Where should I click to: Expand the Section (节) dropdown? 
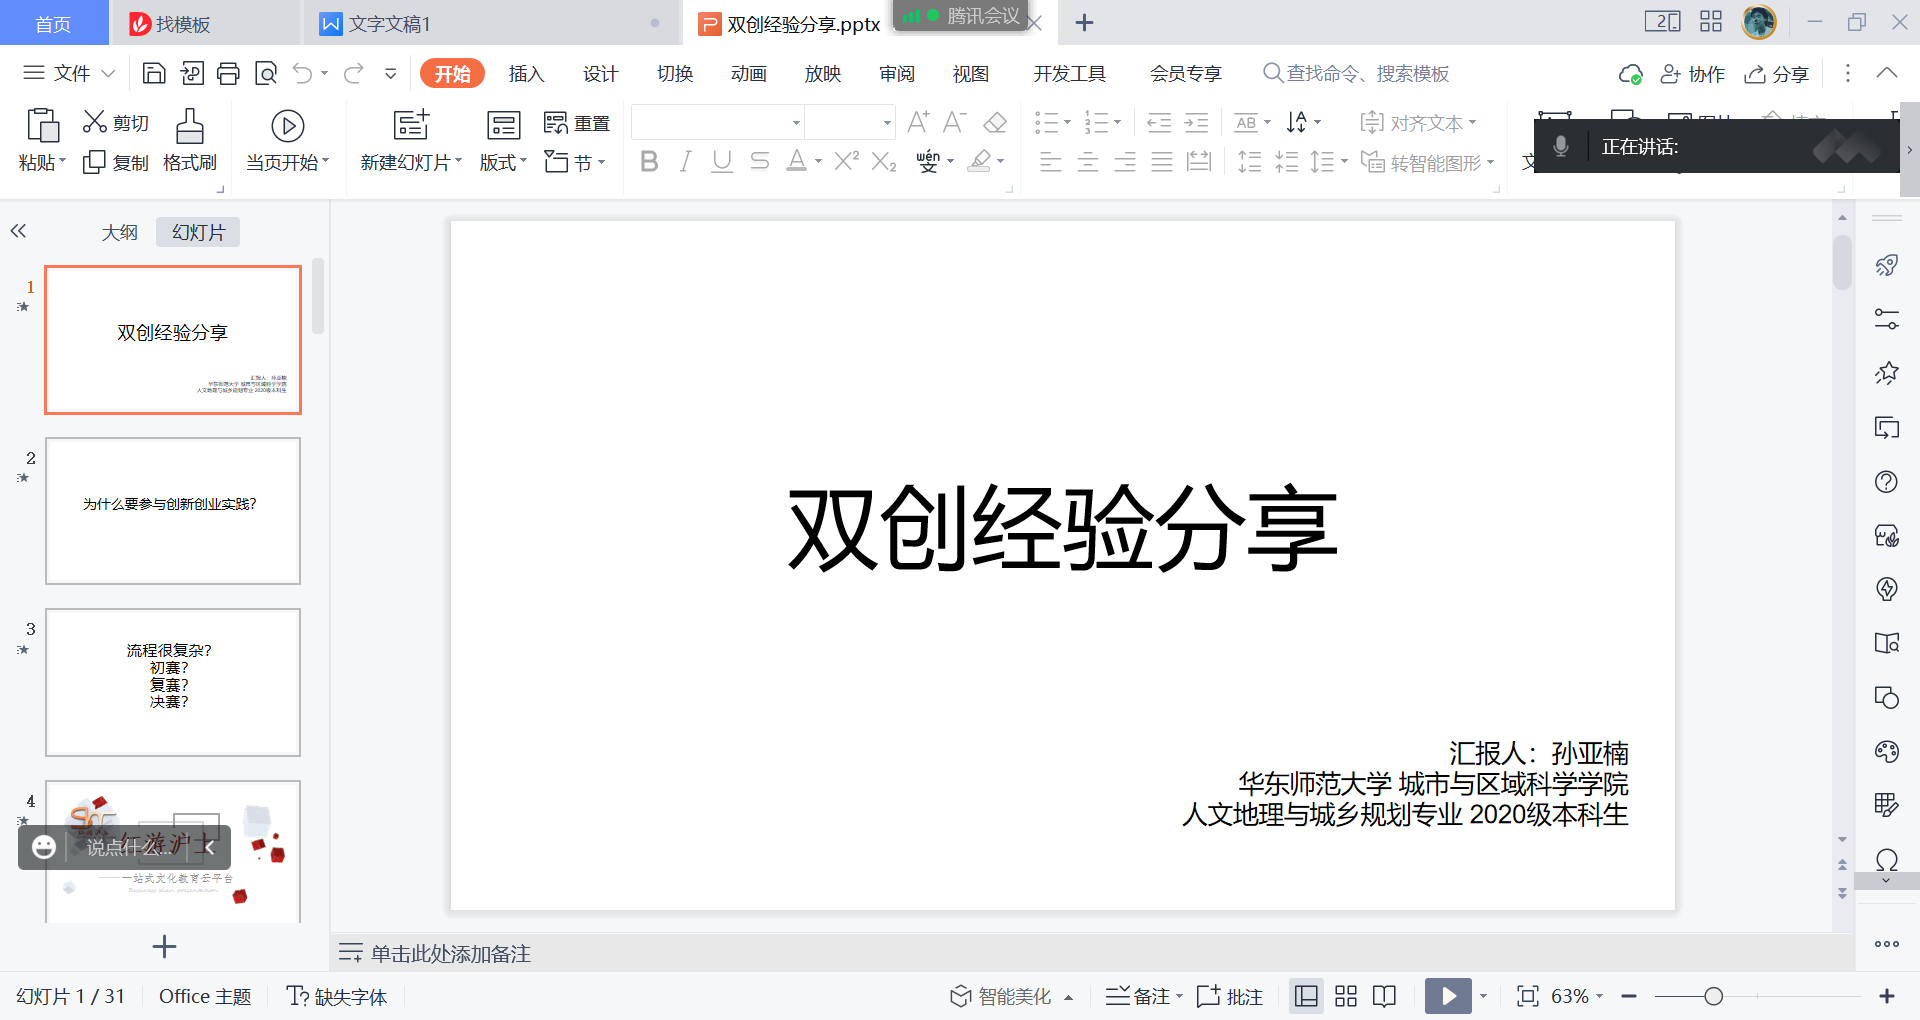[x=576, y=162]
